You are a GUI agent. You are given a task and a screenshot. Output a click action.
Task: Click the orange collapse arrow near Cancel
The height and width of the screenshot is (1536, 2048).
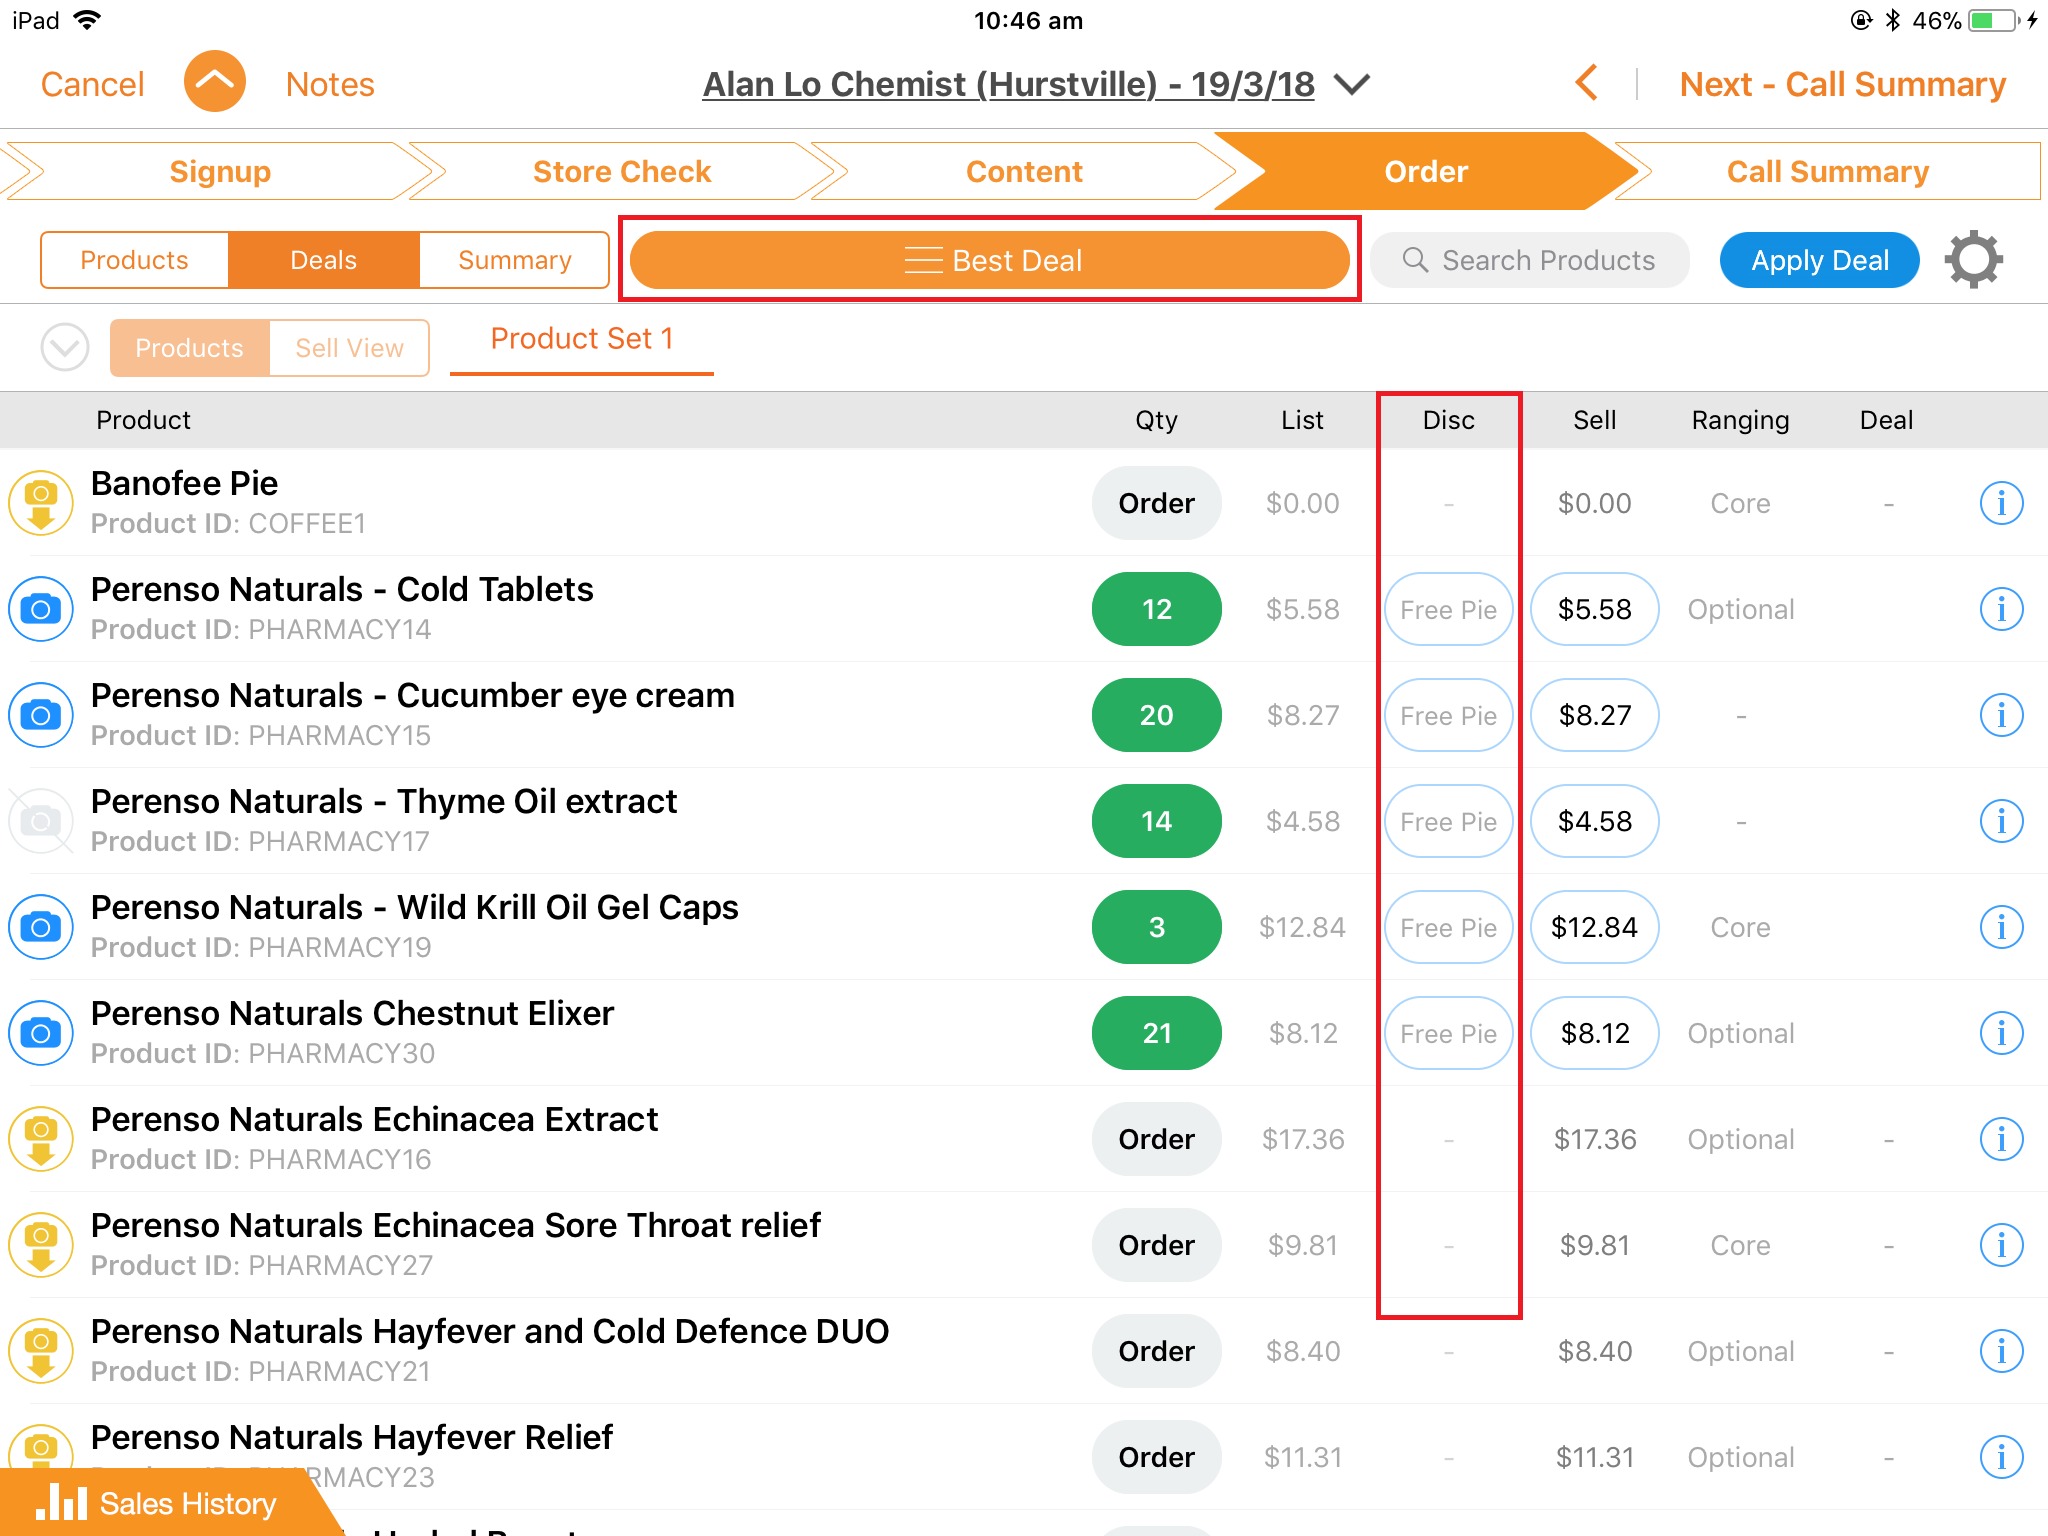pos(214,83)
